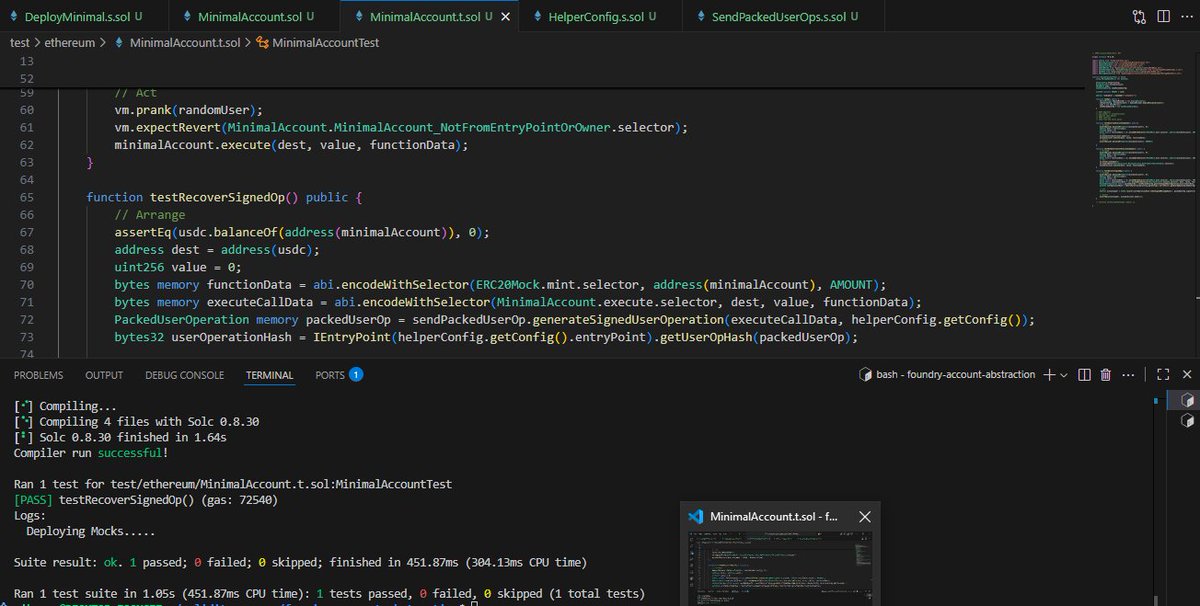This screenshot has height=606, width=1200.
Task: Maximize the panel with the expand icon
Action: [1163, 374]
